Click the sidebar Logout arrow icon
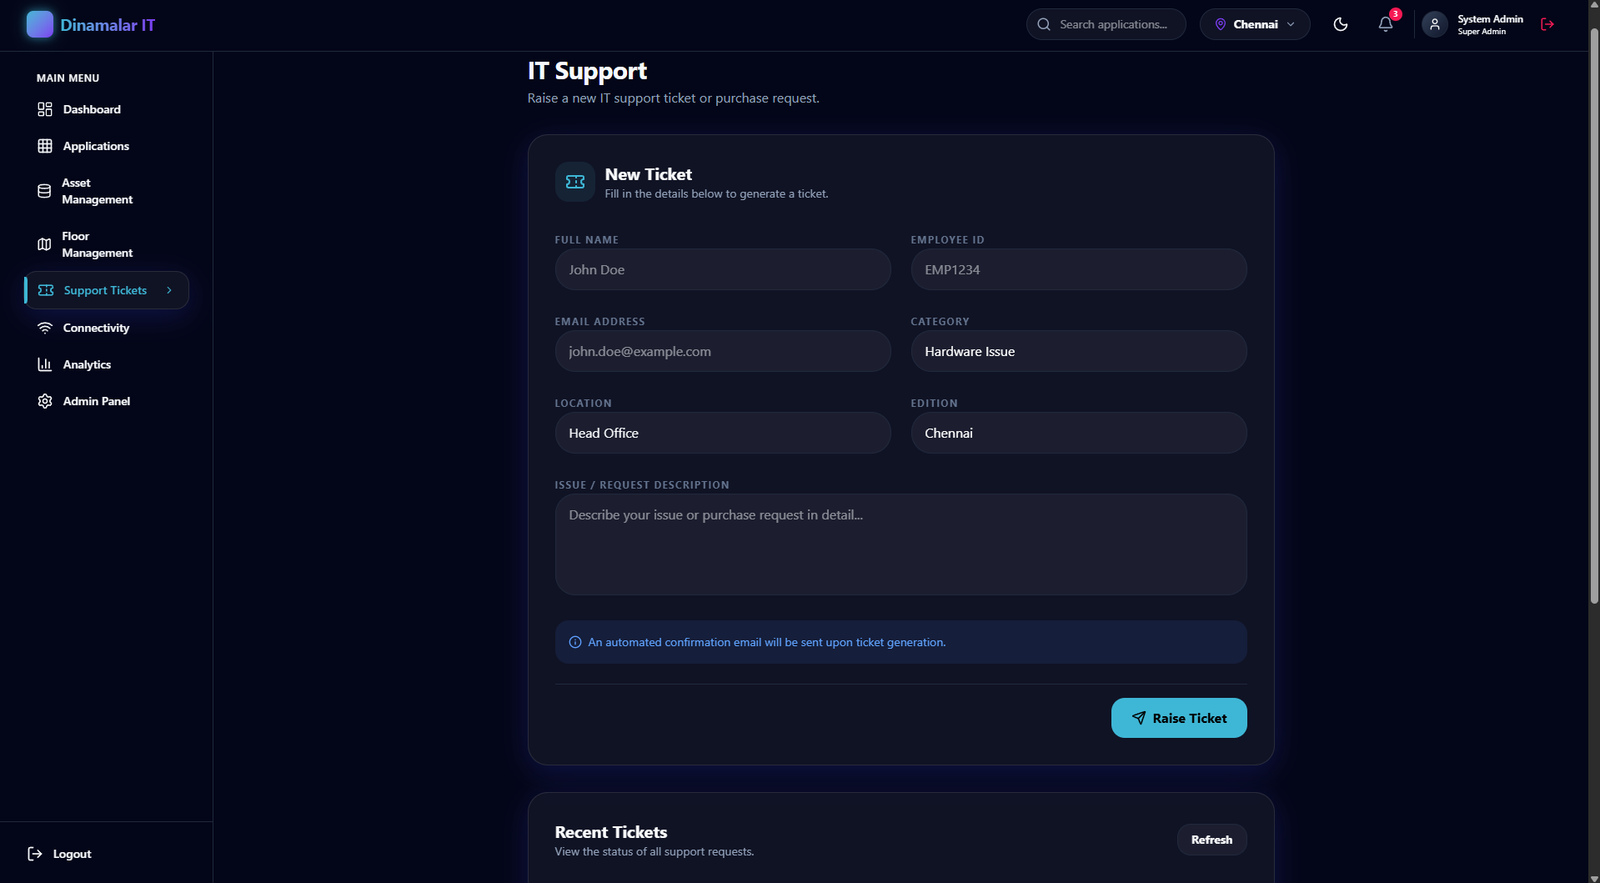1600x883 pixels. [35, 854]
